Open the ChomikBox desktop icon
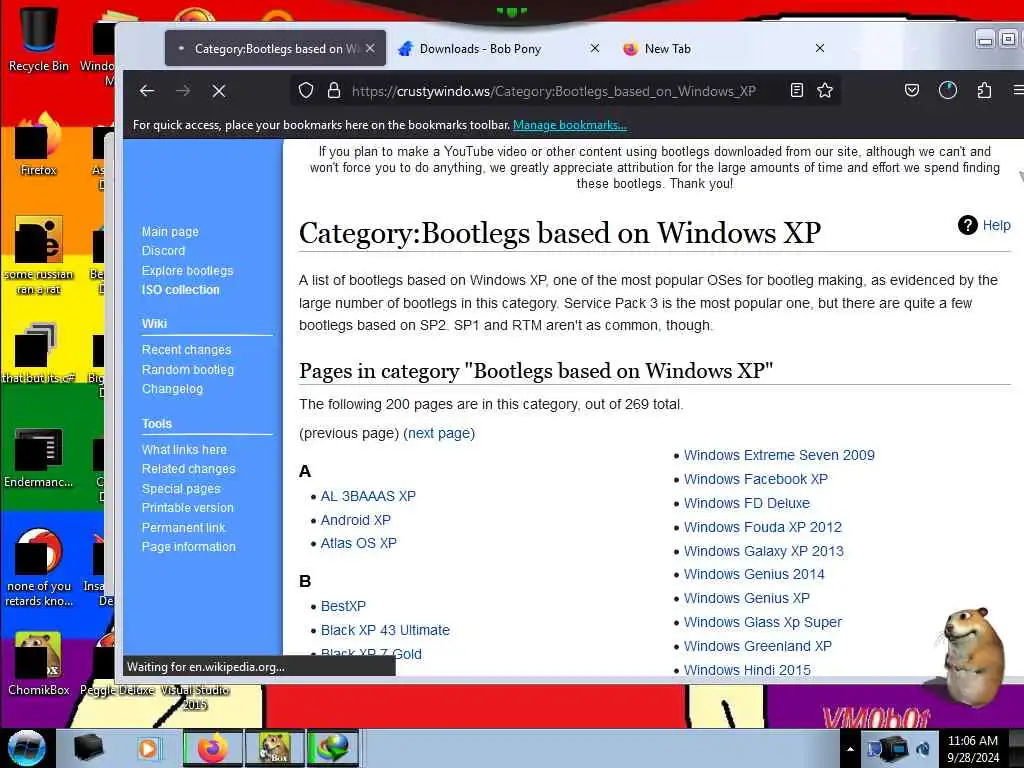 click(39, 663)
